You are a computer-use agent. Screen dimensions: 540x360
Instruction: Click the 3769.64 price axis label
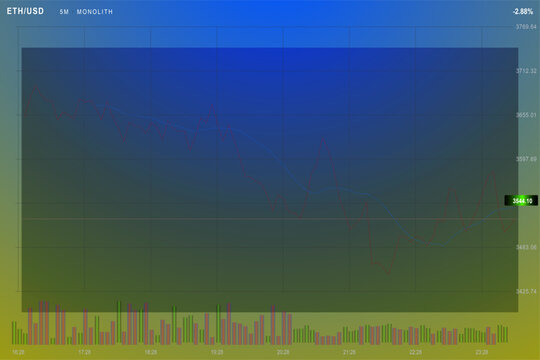point(526,27)
